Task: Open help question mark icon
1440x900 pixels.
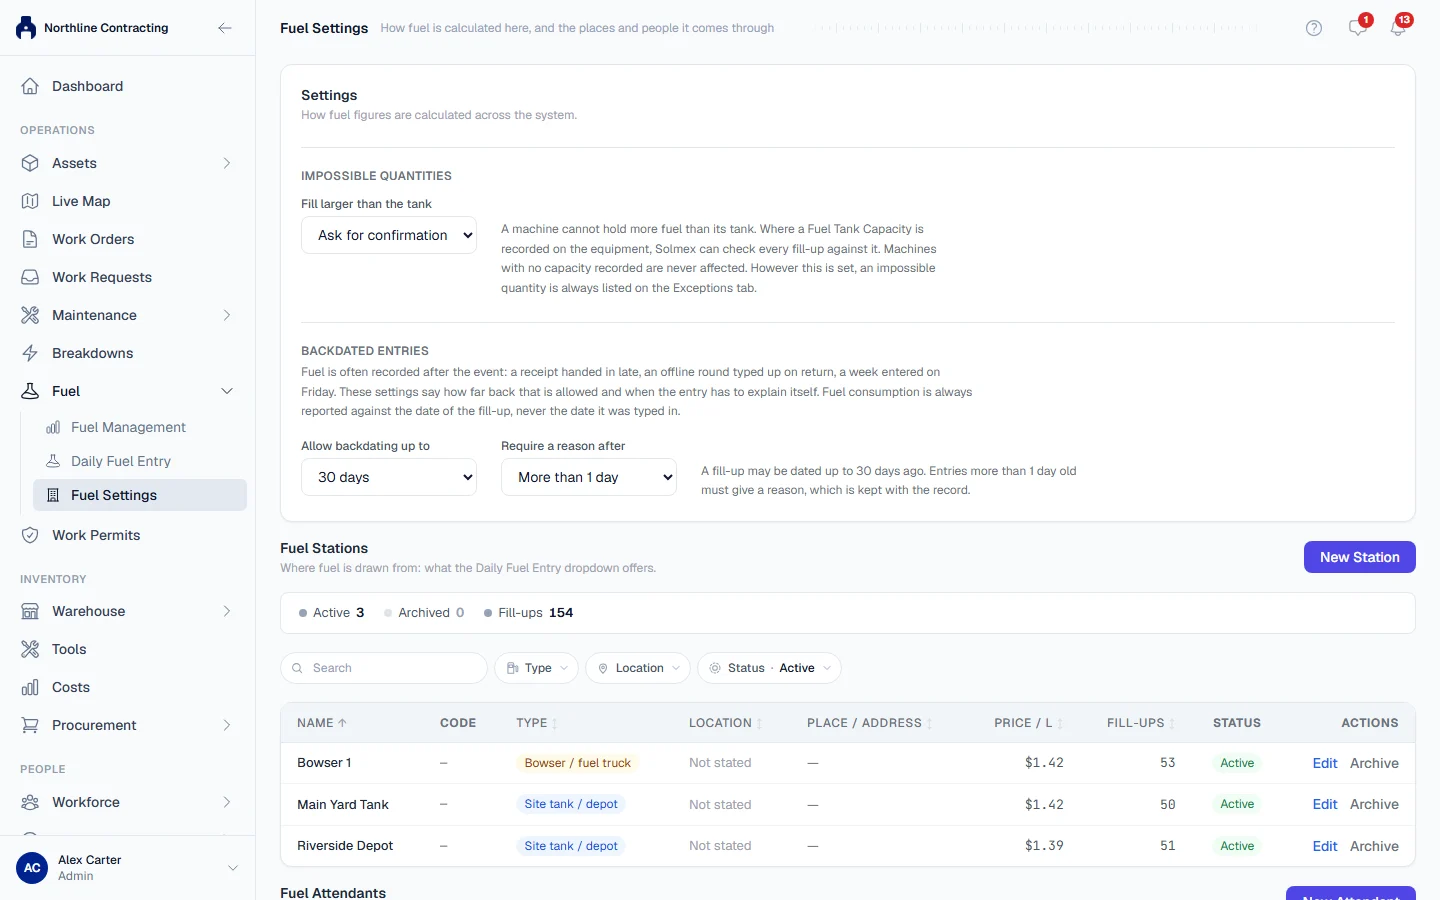Action: [x=1314, y=28]
